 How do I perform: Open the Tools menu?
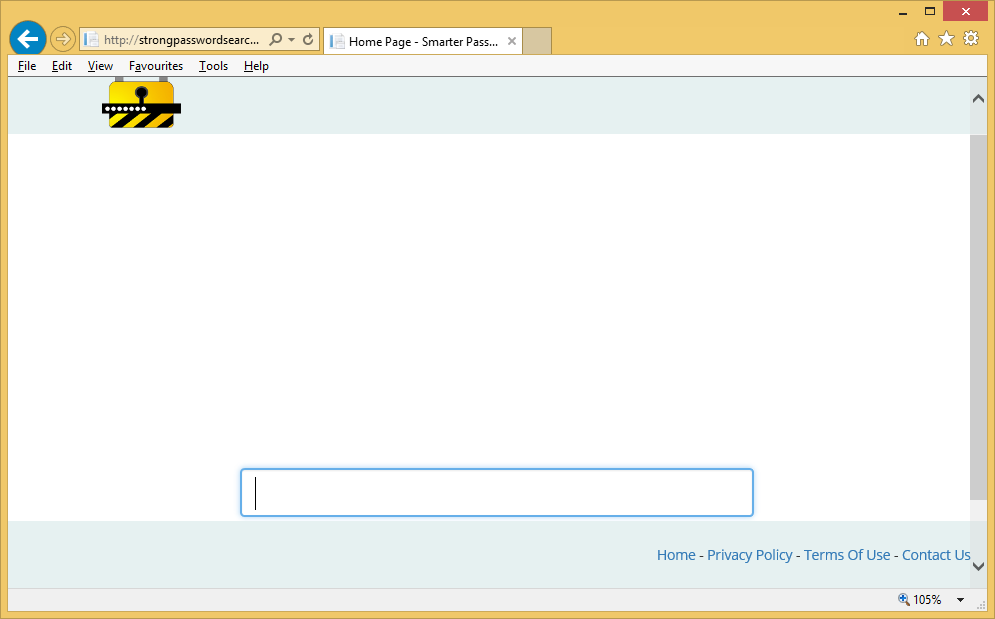213,66
